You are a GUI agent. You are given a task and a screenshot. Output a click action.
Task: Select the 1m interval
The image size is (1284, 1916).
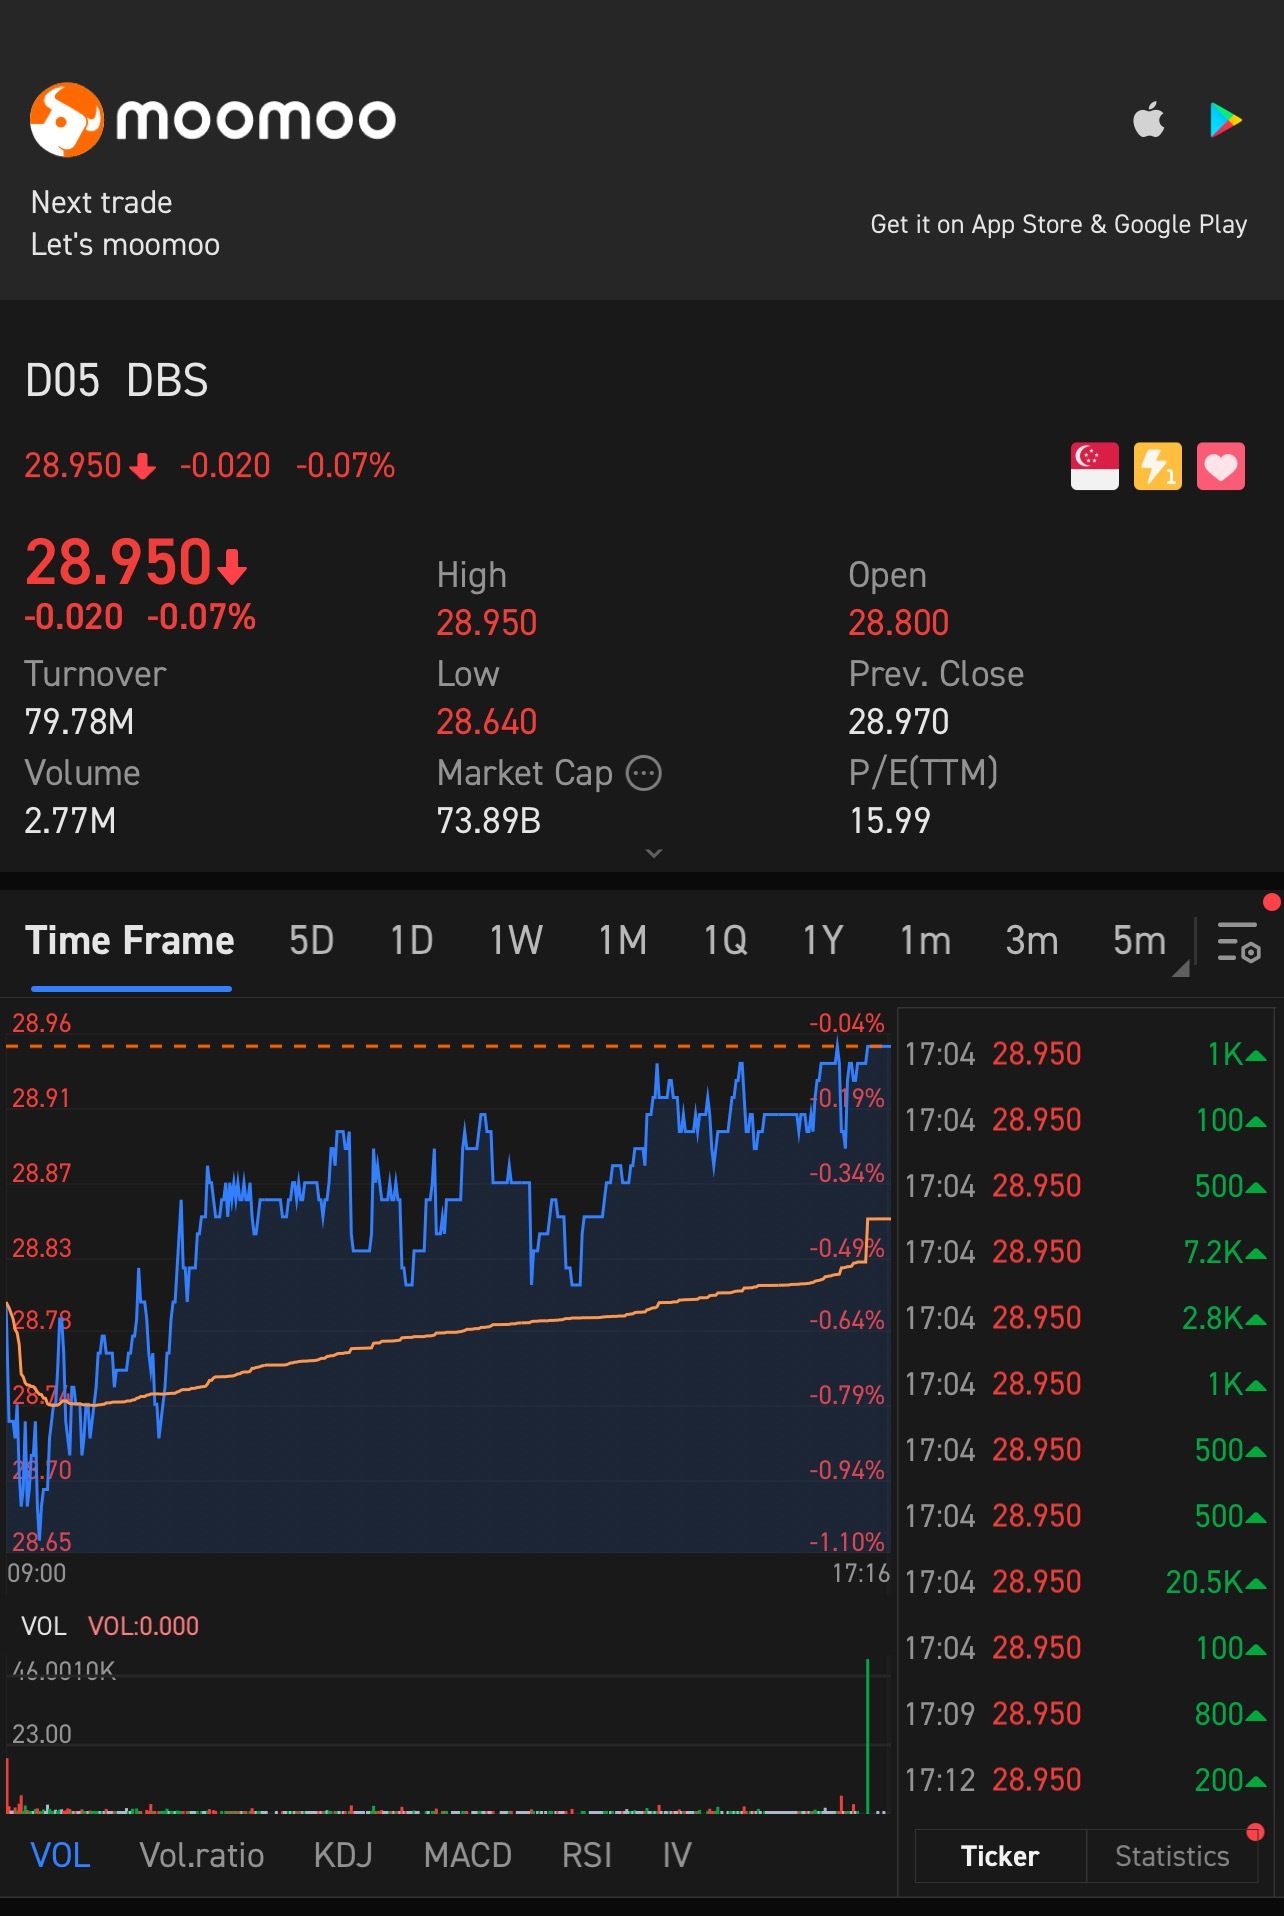925,941
